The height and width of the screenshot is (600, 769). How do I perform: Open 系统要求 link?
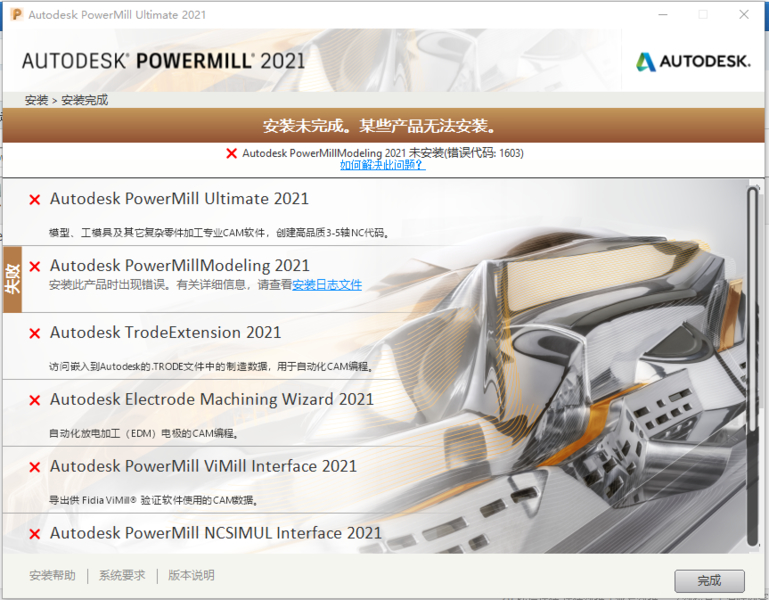pos(122,575)
